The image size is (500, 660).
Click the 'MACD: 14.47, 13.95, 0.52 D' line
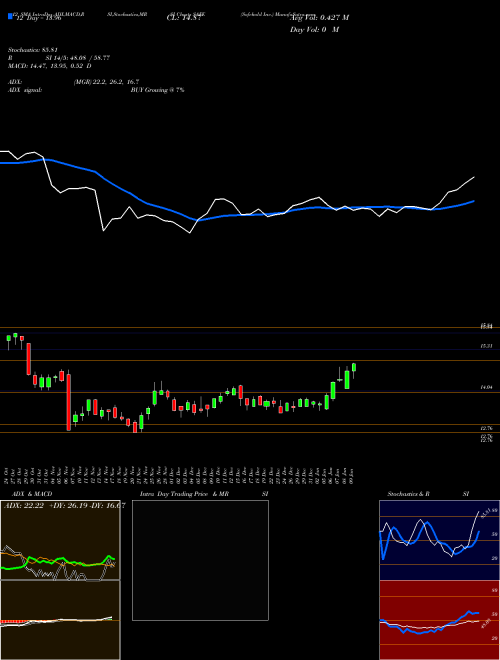[x=50, y=66]
